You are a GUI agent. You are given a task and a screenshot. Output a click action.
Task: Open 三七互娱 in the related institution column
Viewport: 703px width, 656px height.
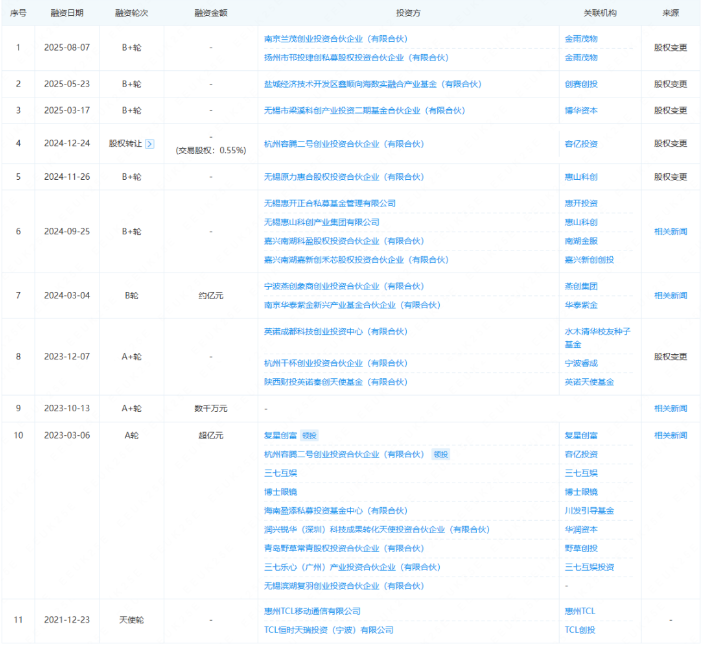[581, 474]
